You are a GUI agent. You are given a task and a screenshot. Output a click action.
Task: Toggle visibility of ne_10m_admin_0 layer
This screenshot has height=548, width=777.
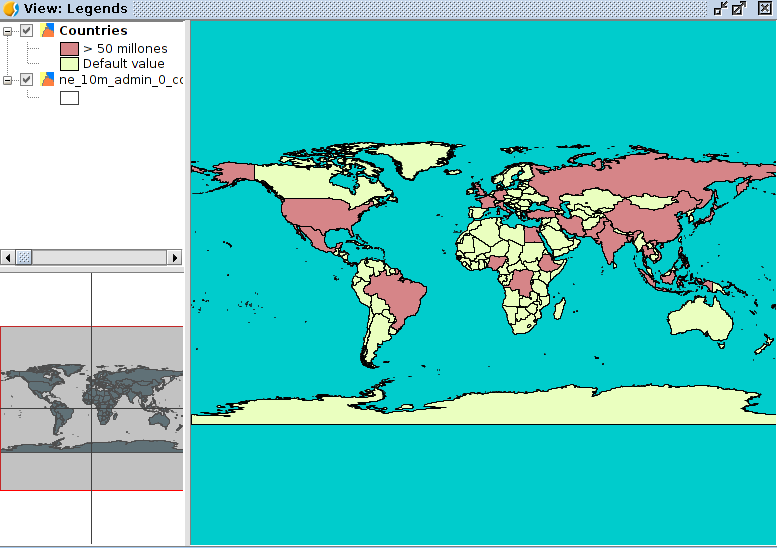27,79
